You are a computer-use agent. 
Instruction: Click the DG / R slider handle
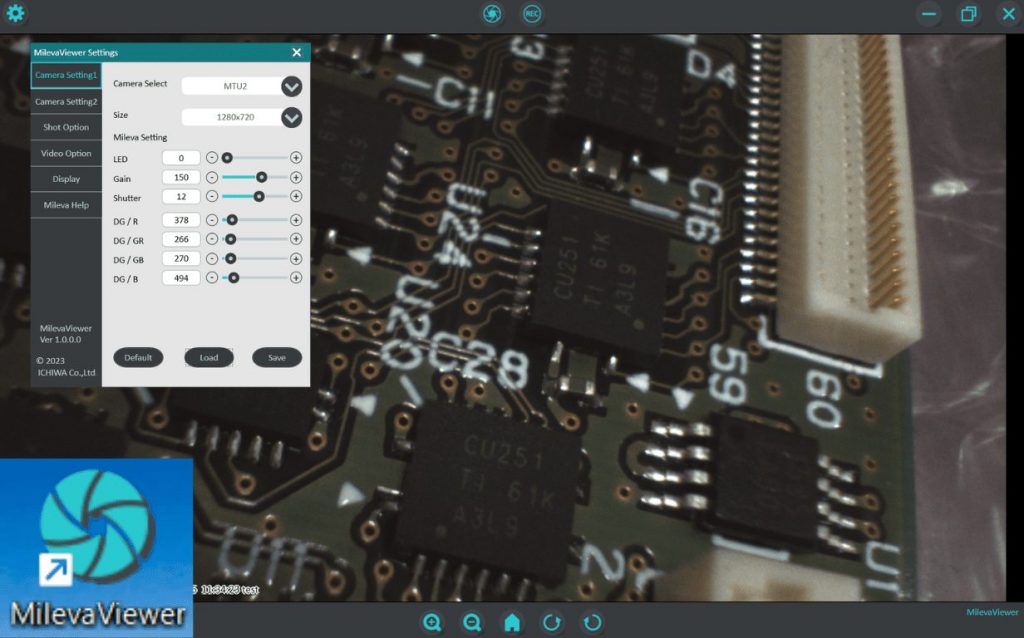(x=232, y=220)
